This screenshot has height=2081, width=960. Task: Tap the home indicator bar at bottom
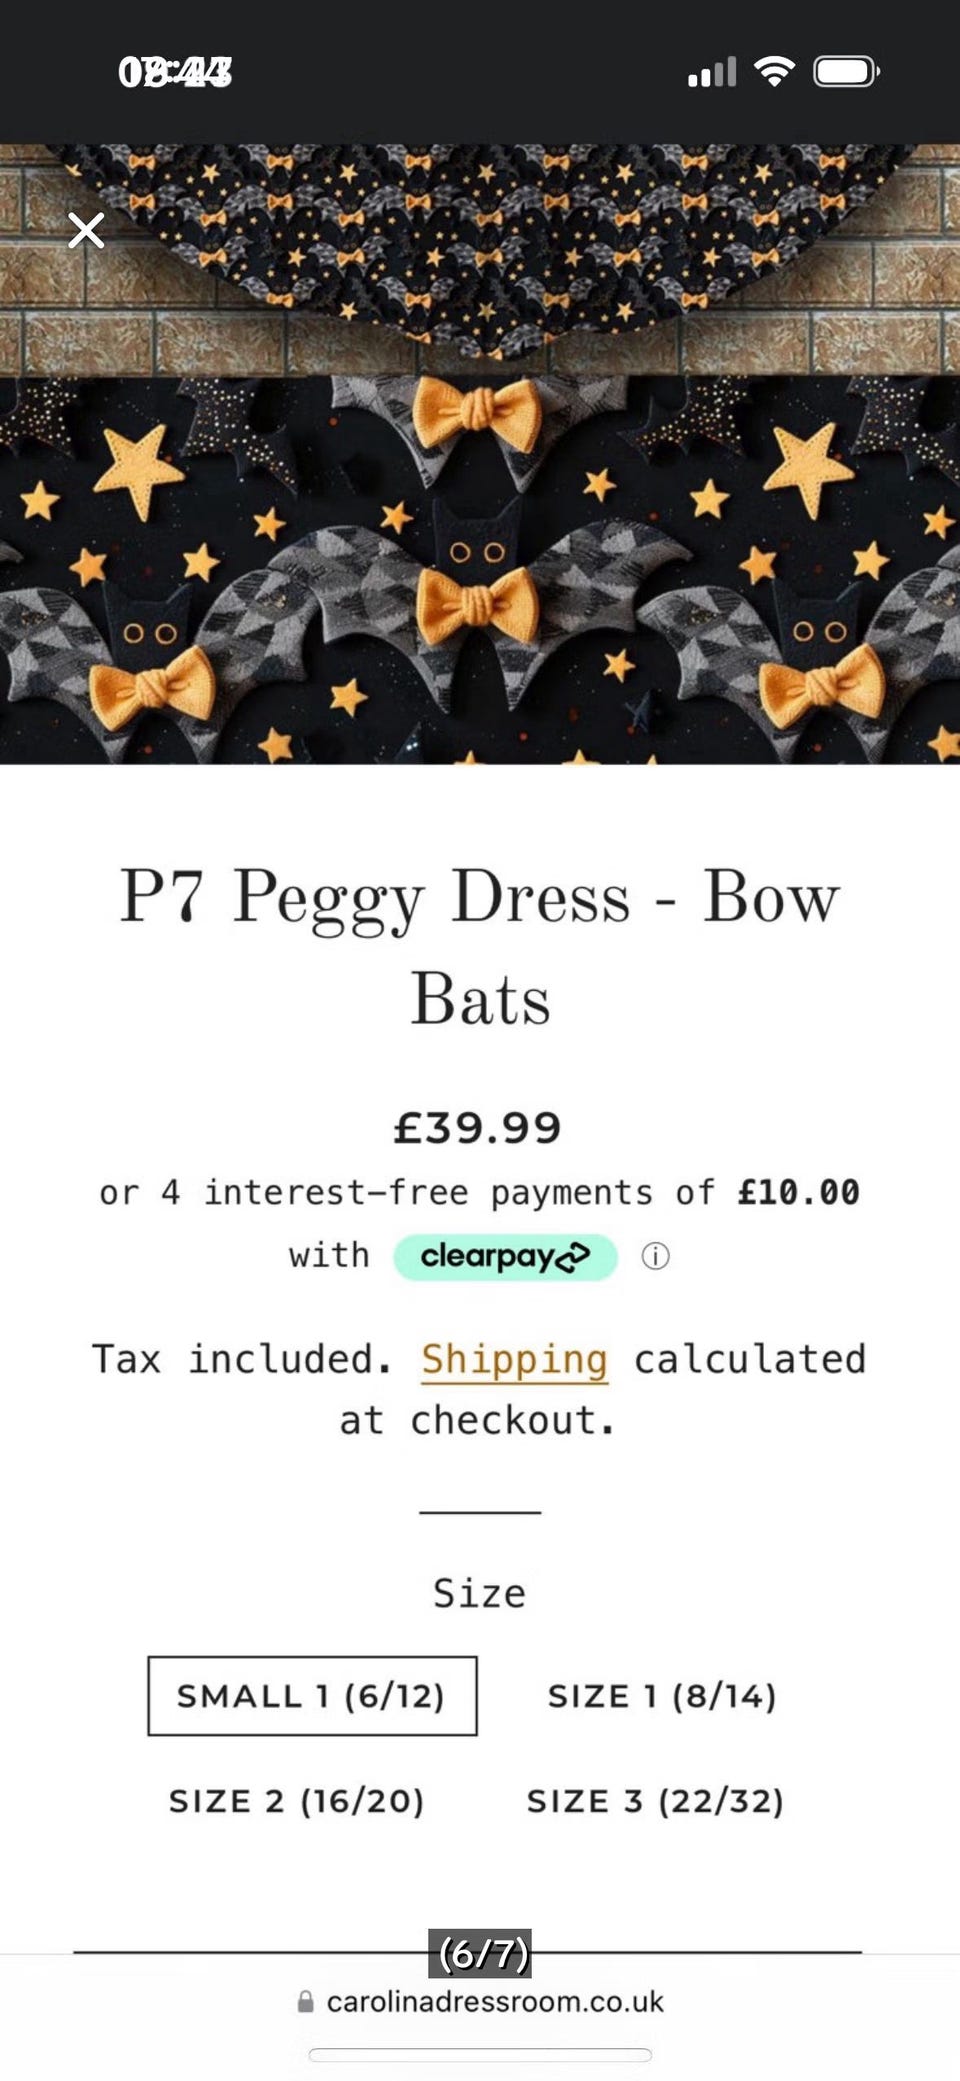(x=480, y=2054)
